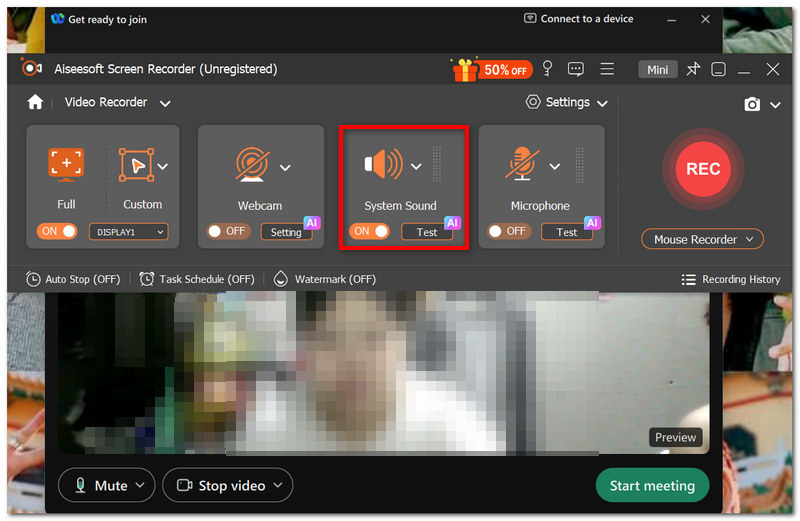800x521 pixels.
Task: Click the AI badge on Microphone Test
Action: click(x=592, y=222)
